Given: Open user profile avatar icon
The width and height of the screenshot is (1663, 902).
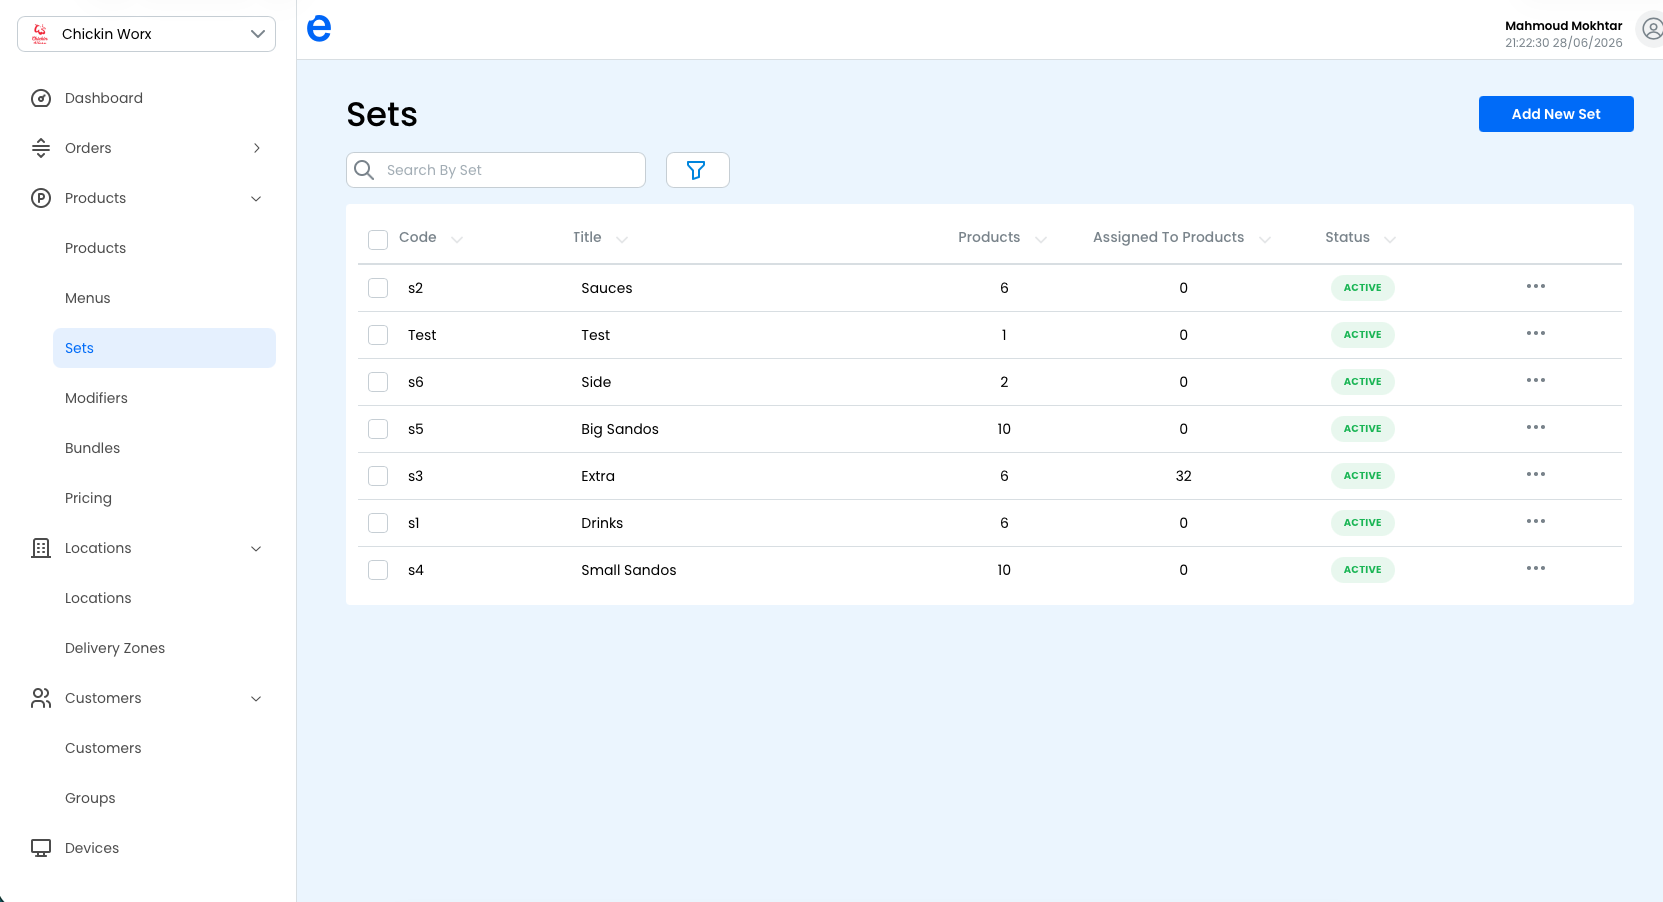Looking at the screenshot, I should pyautogui.click(x=1651, y=30).
